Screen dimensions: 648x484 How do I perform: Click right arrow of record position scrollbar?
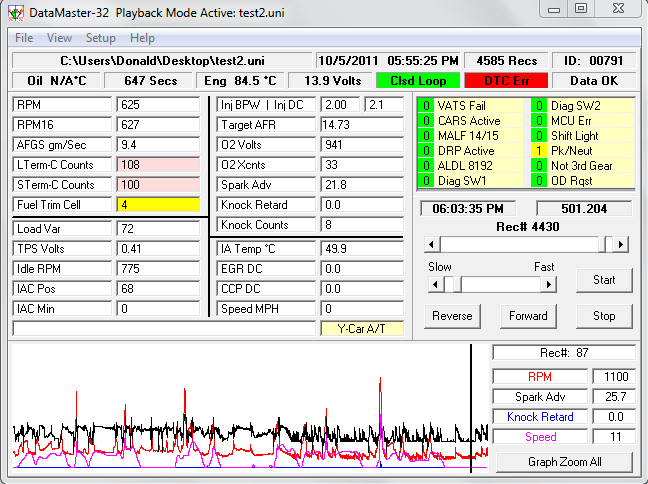(x=621, y=244)
